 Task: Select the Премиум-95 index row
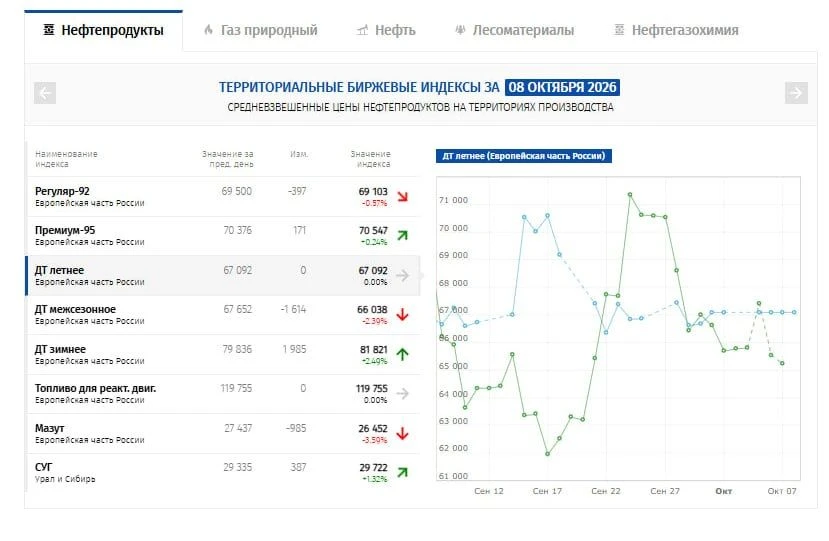click(x=224, y=236)
